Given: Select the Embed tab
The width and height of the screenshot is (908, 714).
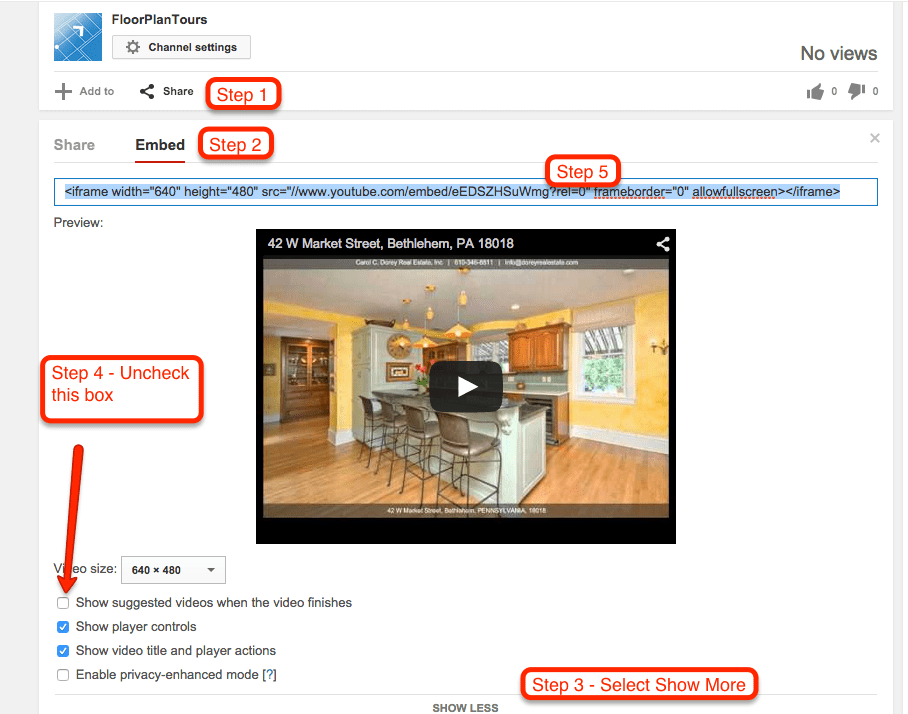Looking at the screenshot, I should [160, 145].
